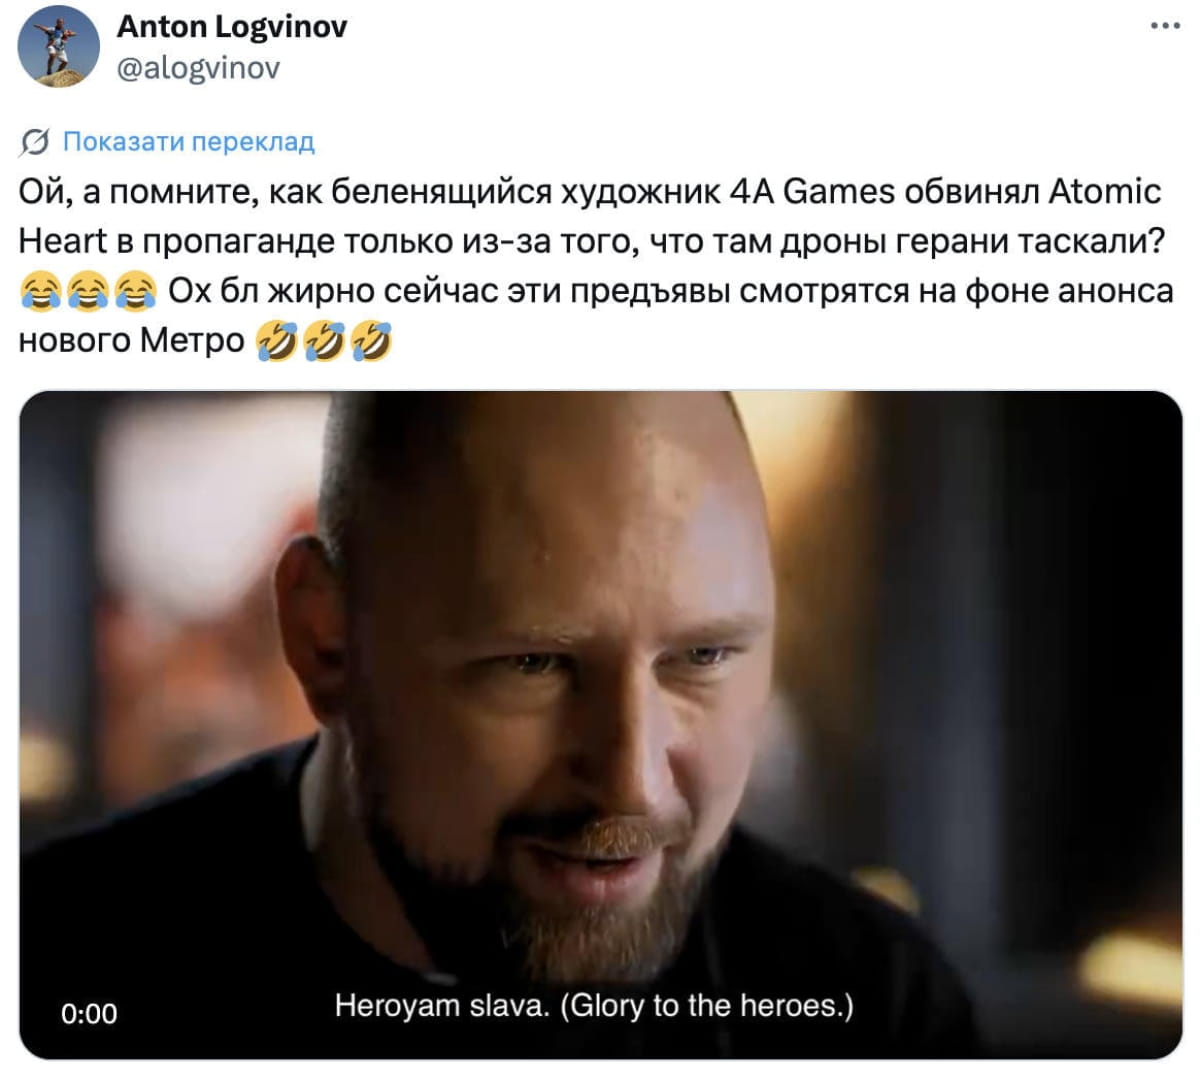
Task: Click the translate icon beside Показати переклад
Action: [x=36, y=143]
